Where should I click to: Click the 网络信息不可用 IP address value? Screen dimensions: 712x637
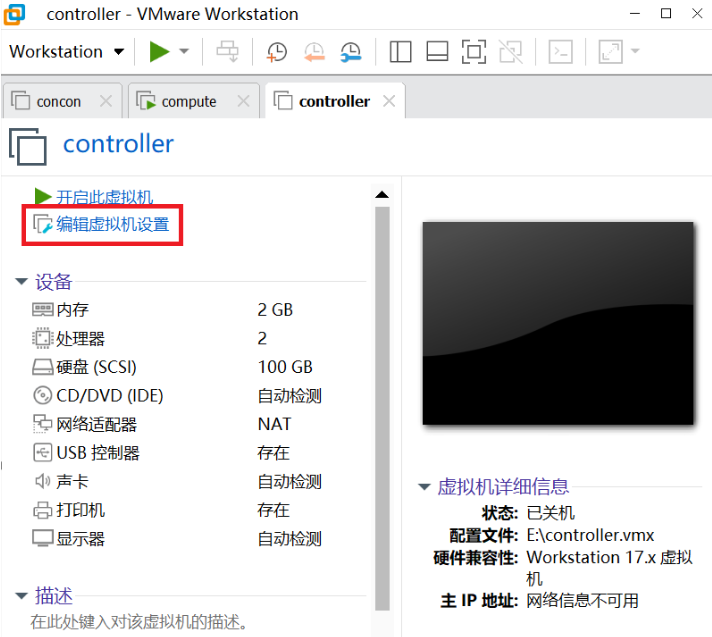coord(583,601)
